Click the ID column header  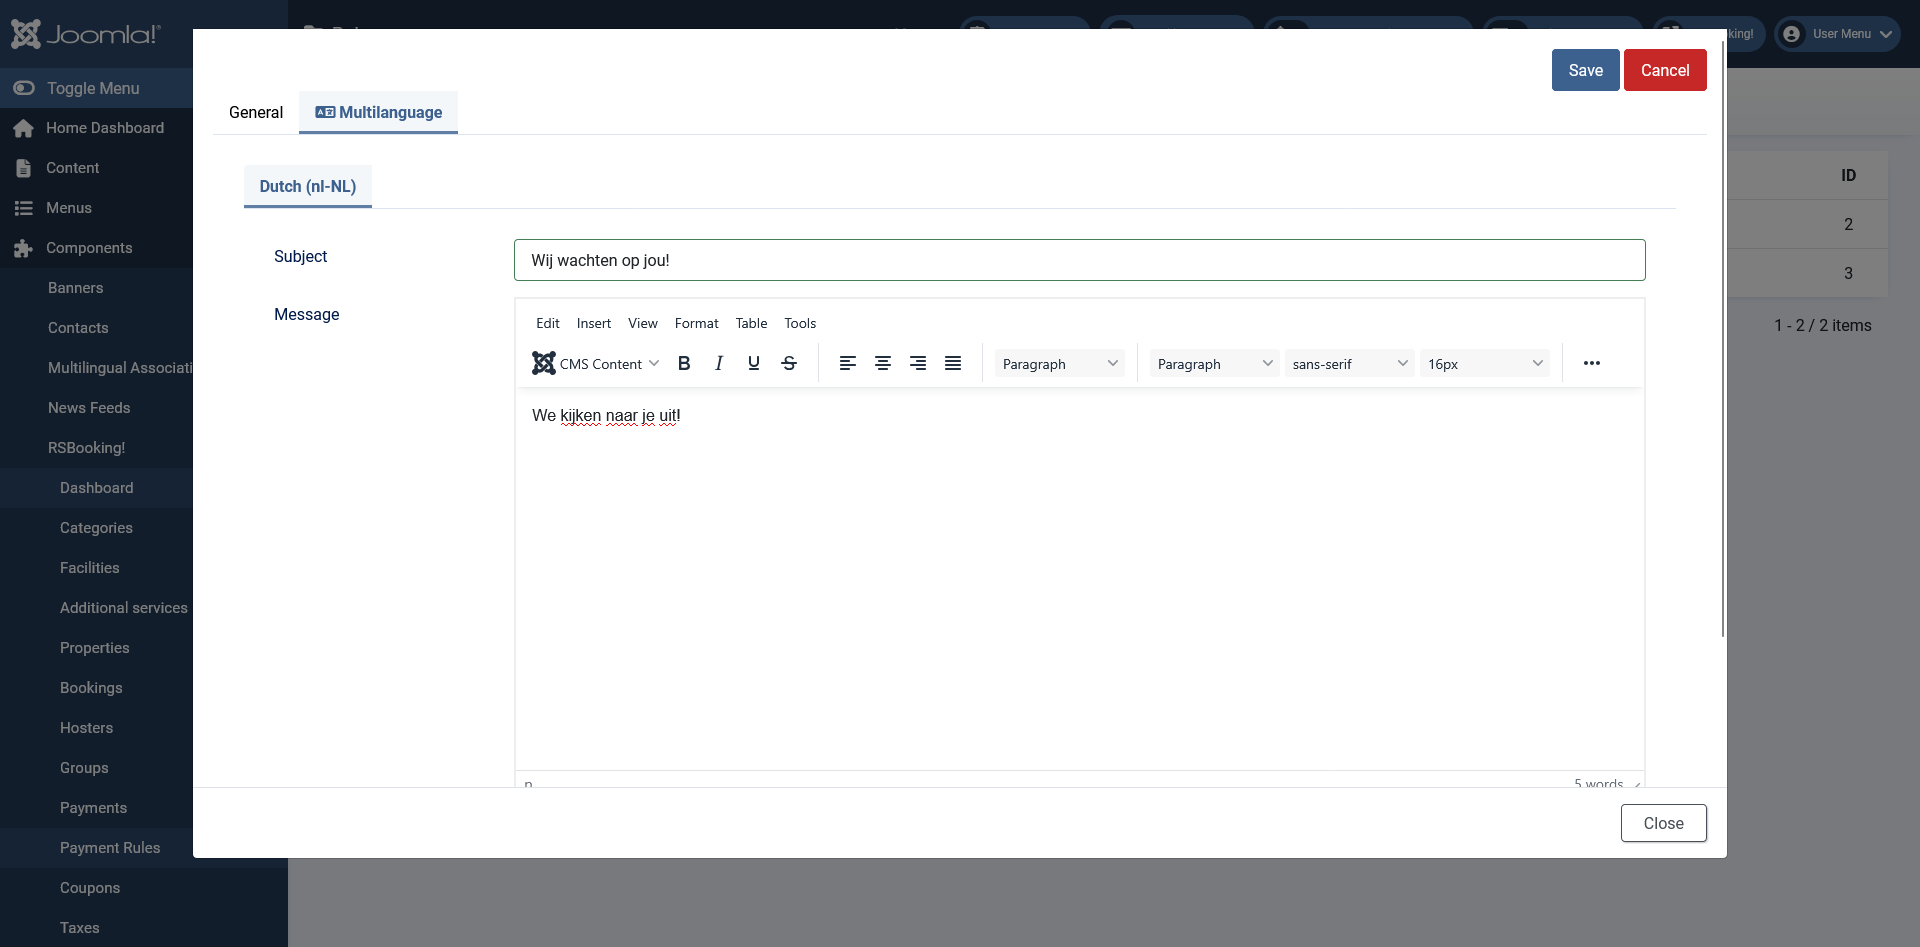point(1848,175)
